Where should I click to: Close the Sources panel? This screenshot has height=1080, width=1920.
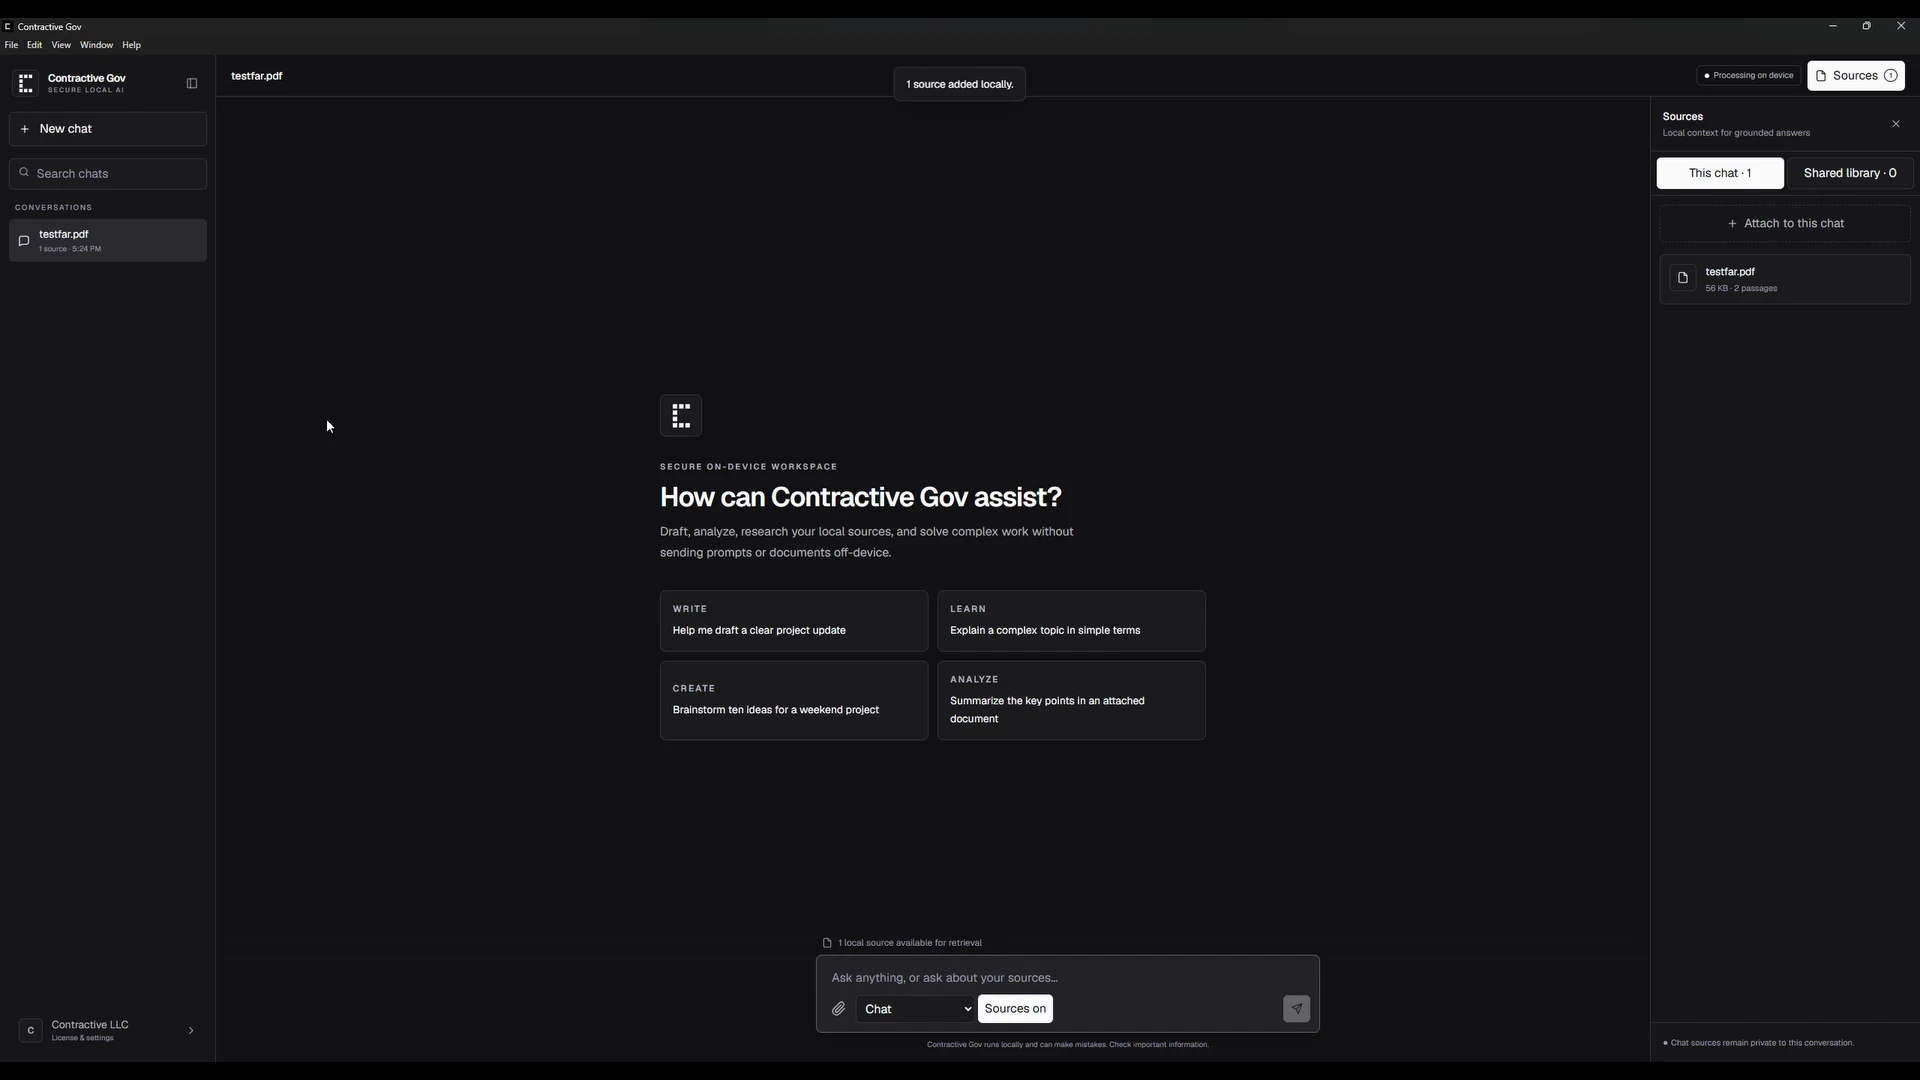click(x=1896, y=124)
